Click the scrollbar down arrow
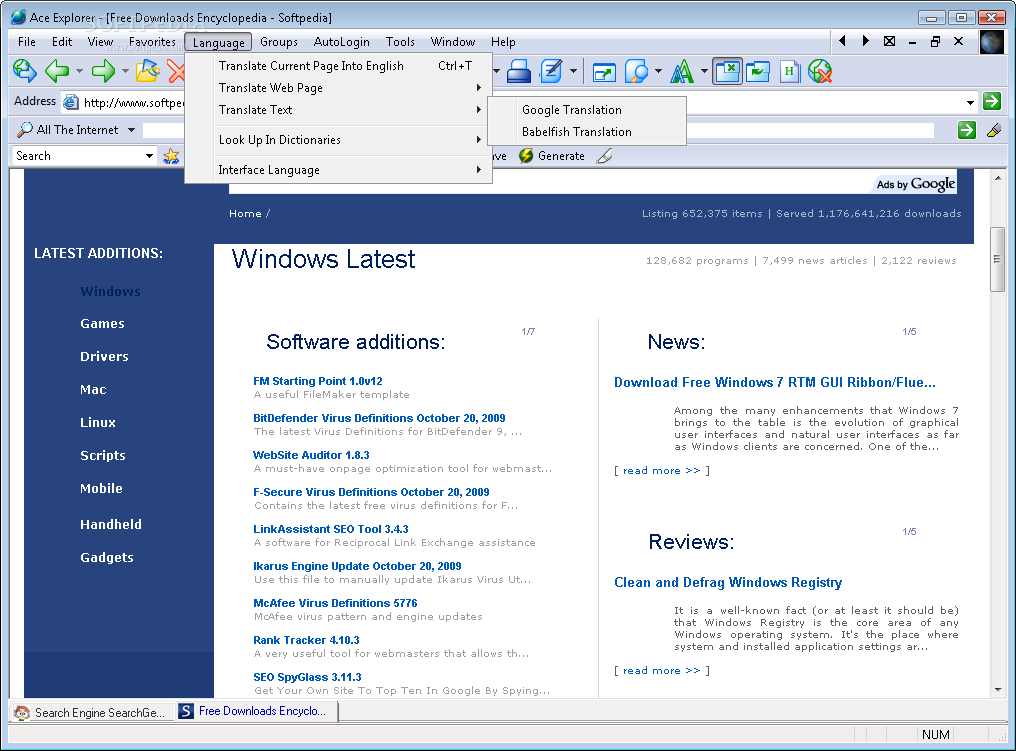 (998, 690)
